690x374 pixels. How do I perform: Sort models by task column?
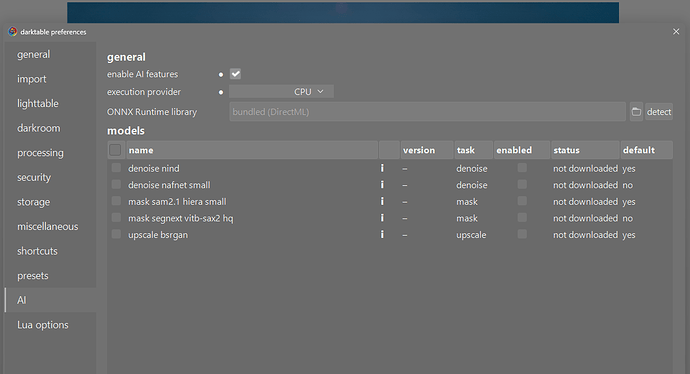tap(473, 150)
